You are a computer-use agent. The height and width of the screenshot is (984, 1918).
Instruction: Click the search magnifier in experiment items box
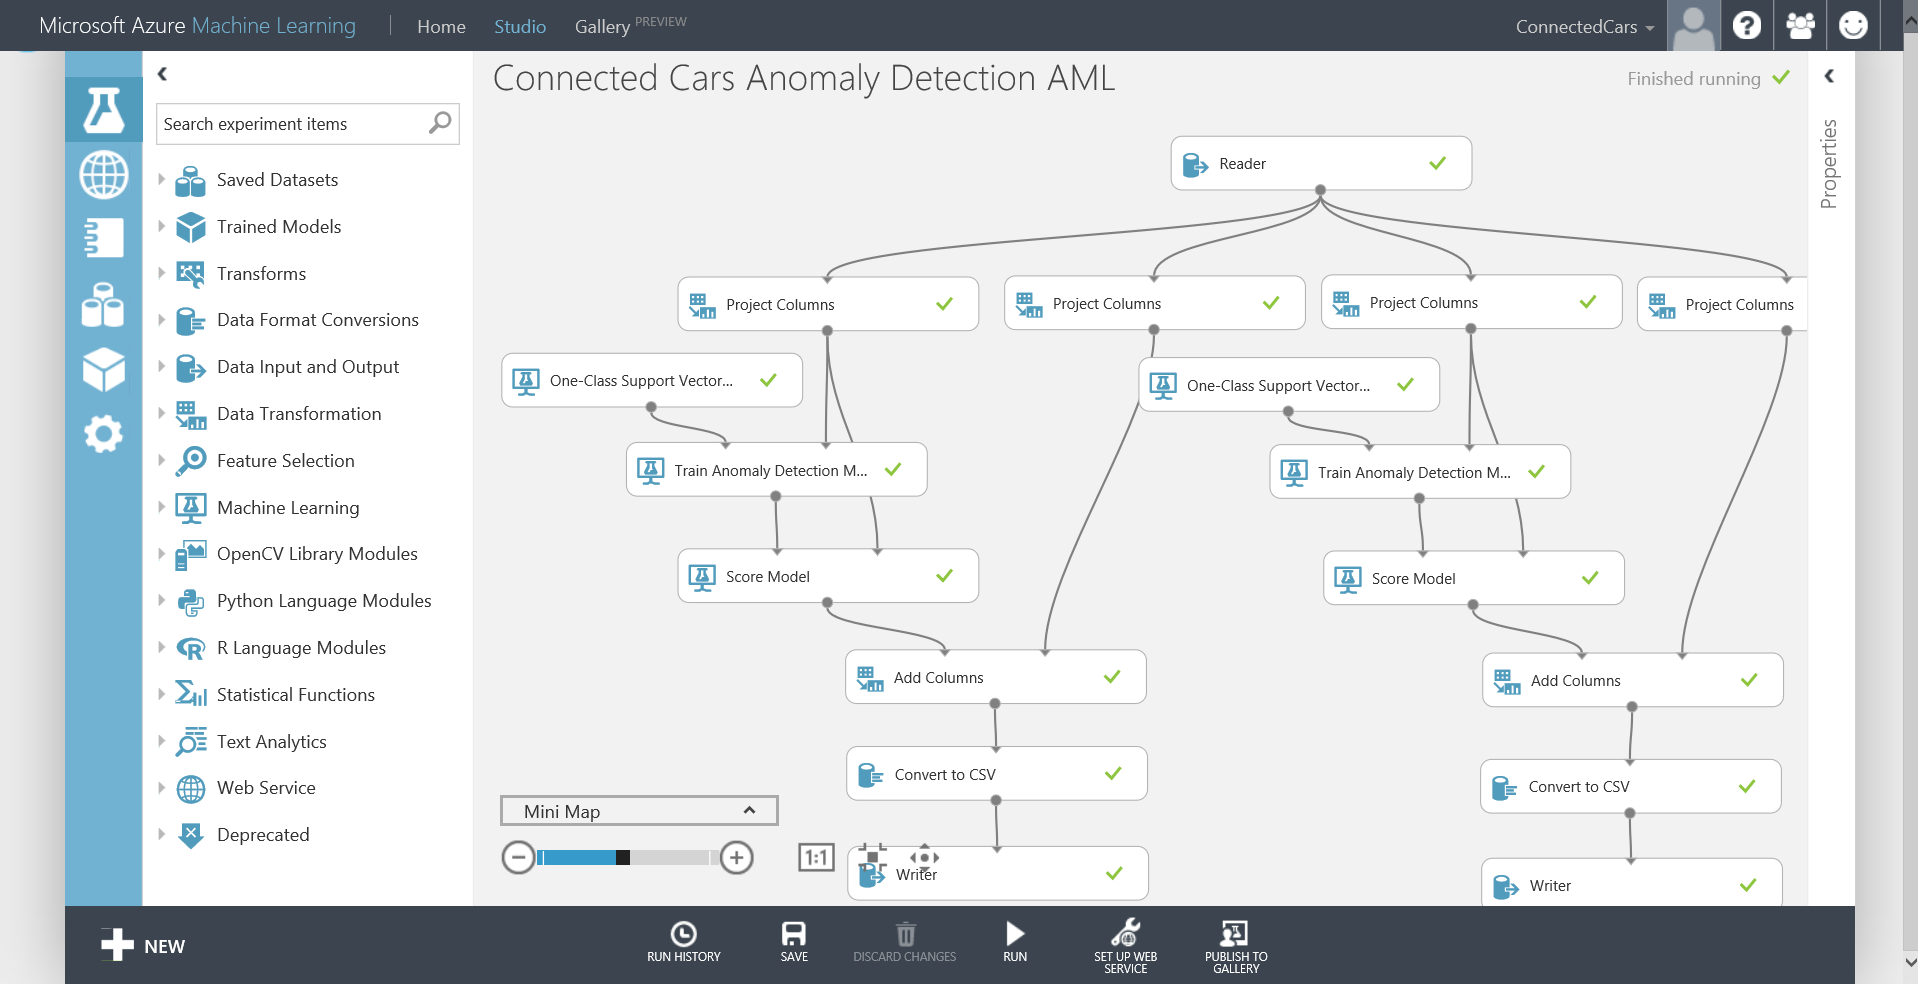438,123
